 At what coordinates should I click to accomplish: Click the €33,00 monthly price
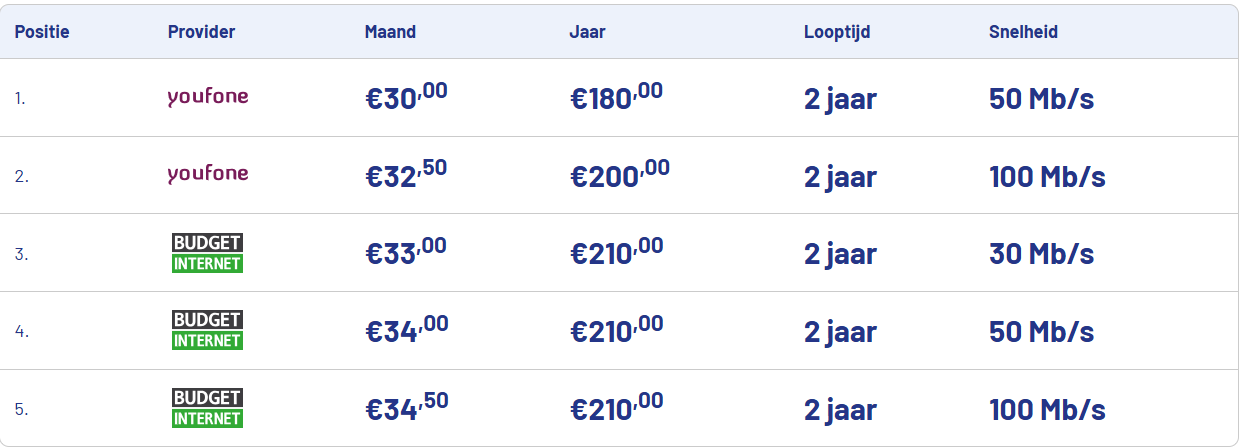[x=406, y=253]
